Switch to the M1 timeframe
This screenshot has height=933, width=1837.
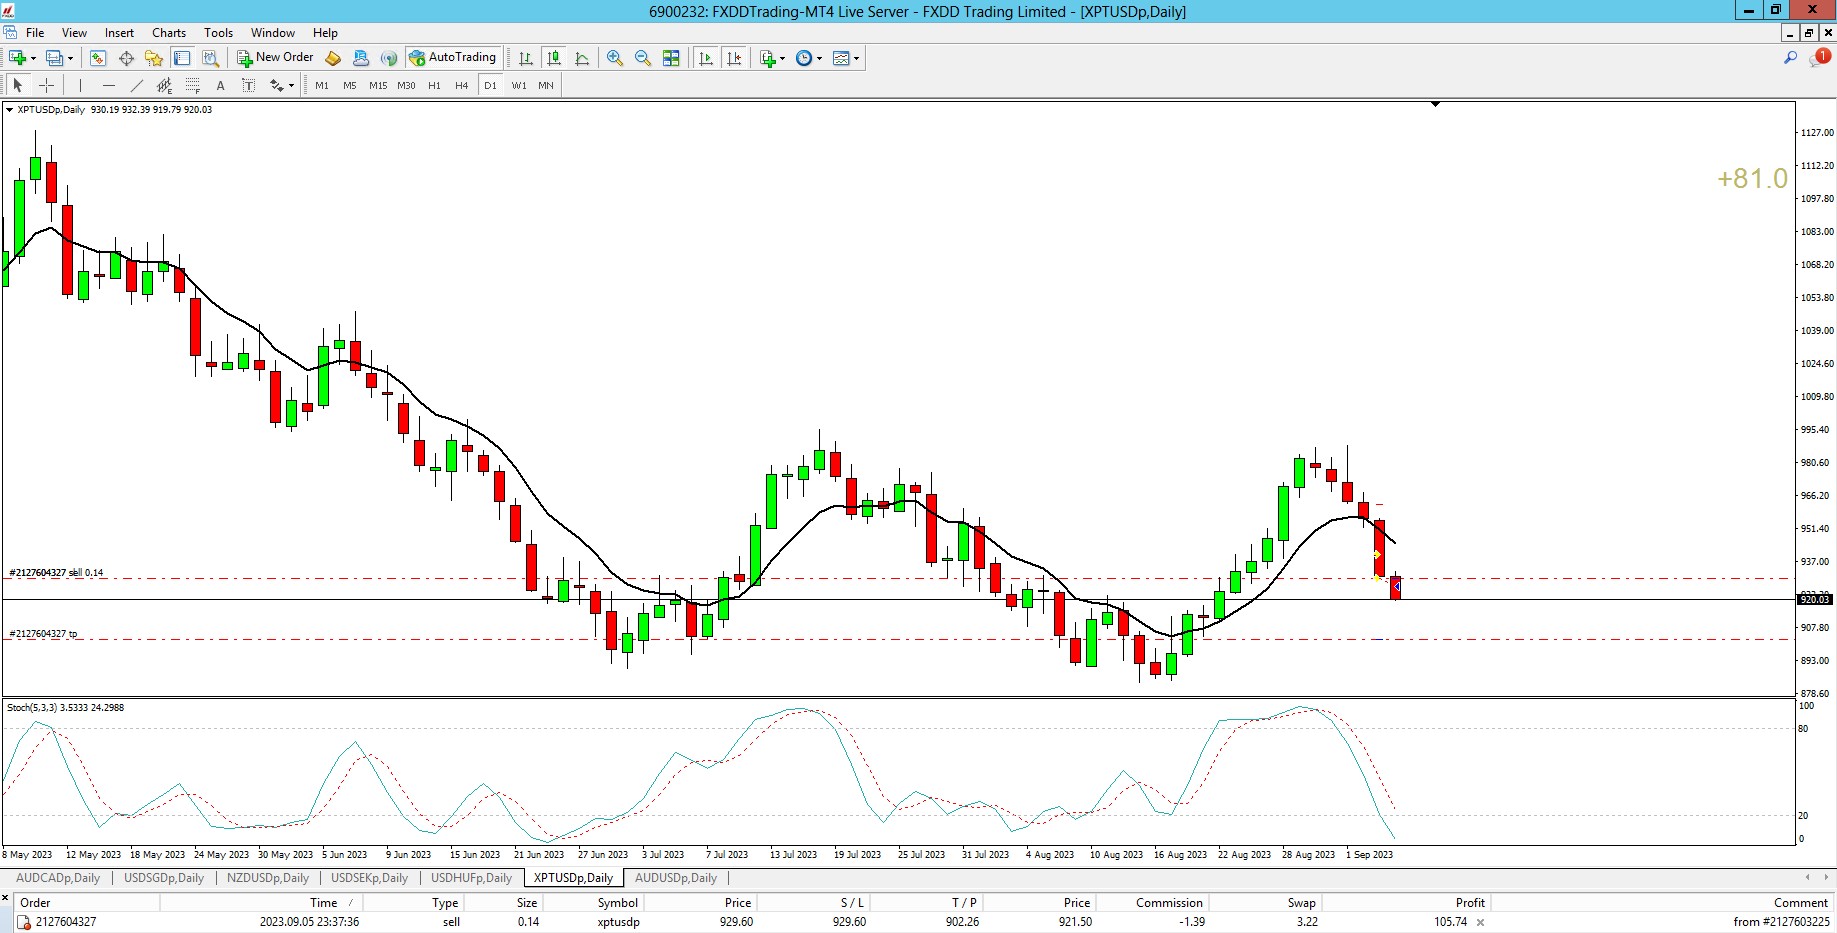321,85
